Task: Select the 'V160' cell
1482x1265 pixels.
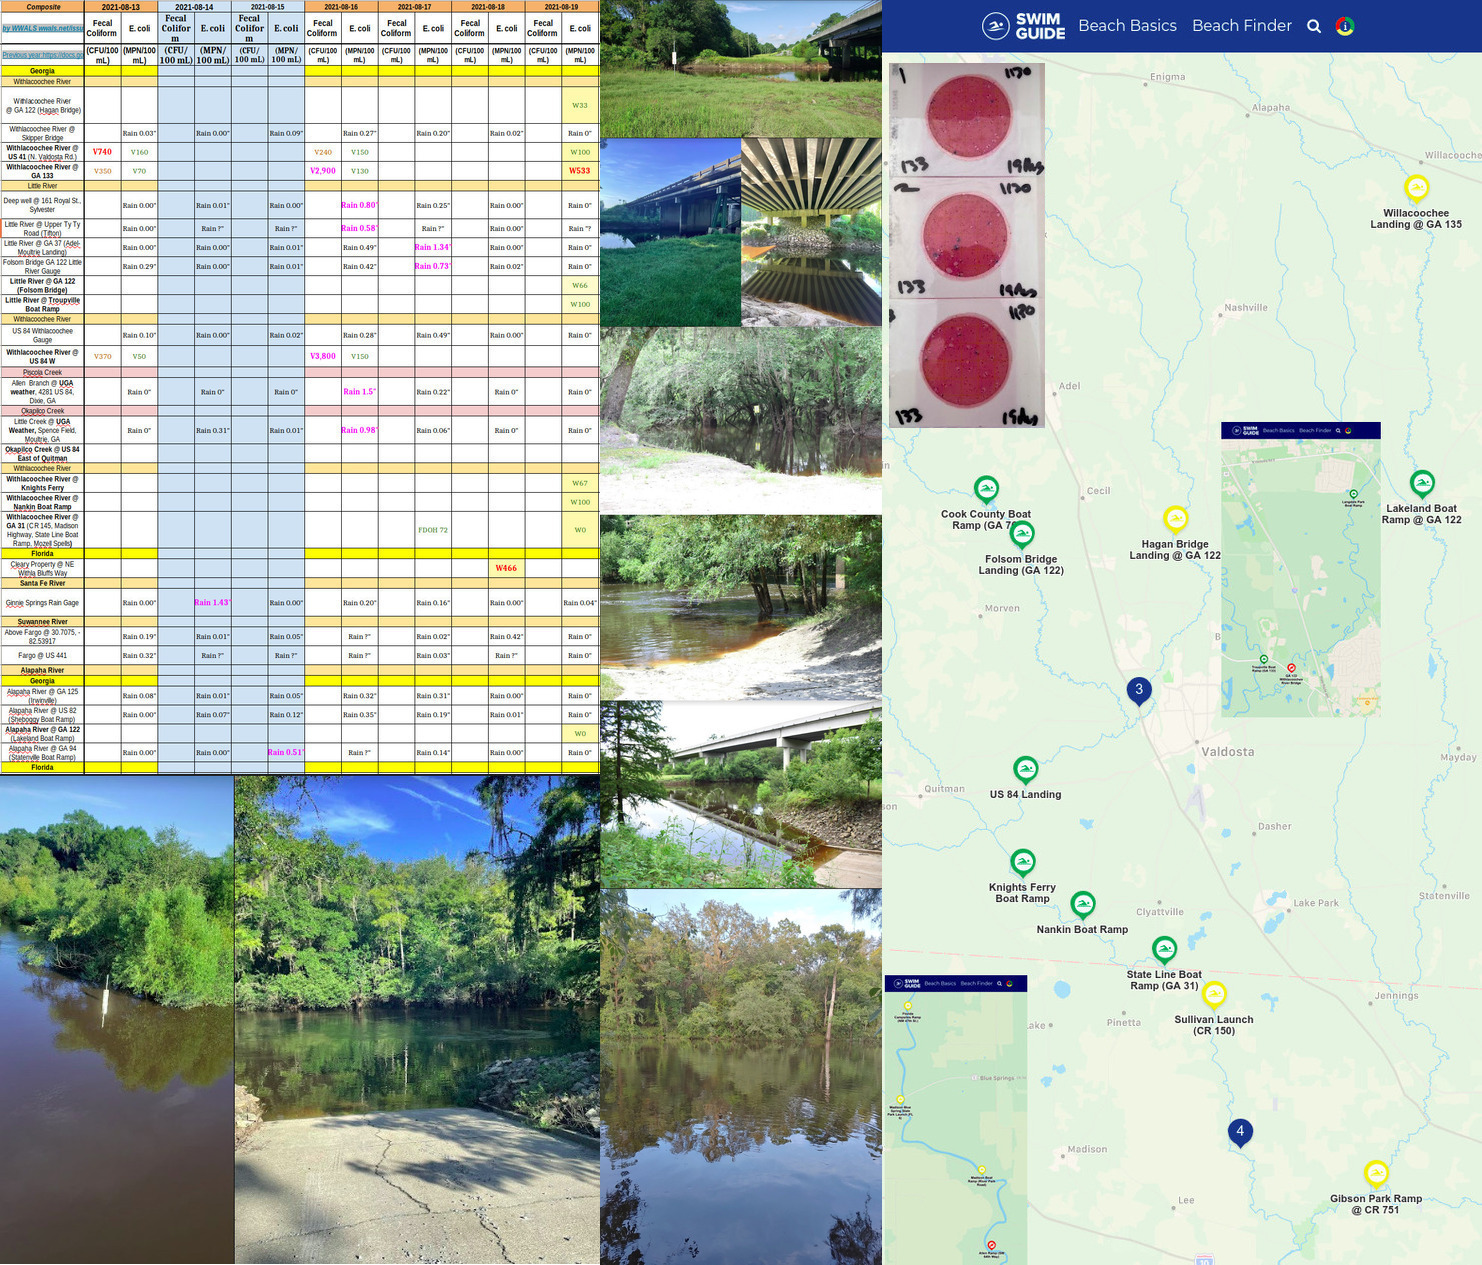Action: [139, 152]
